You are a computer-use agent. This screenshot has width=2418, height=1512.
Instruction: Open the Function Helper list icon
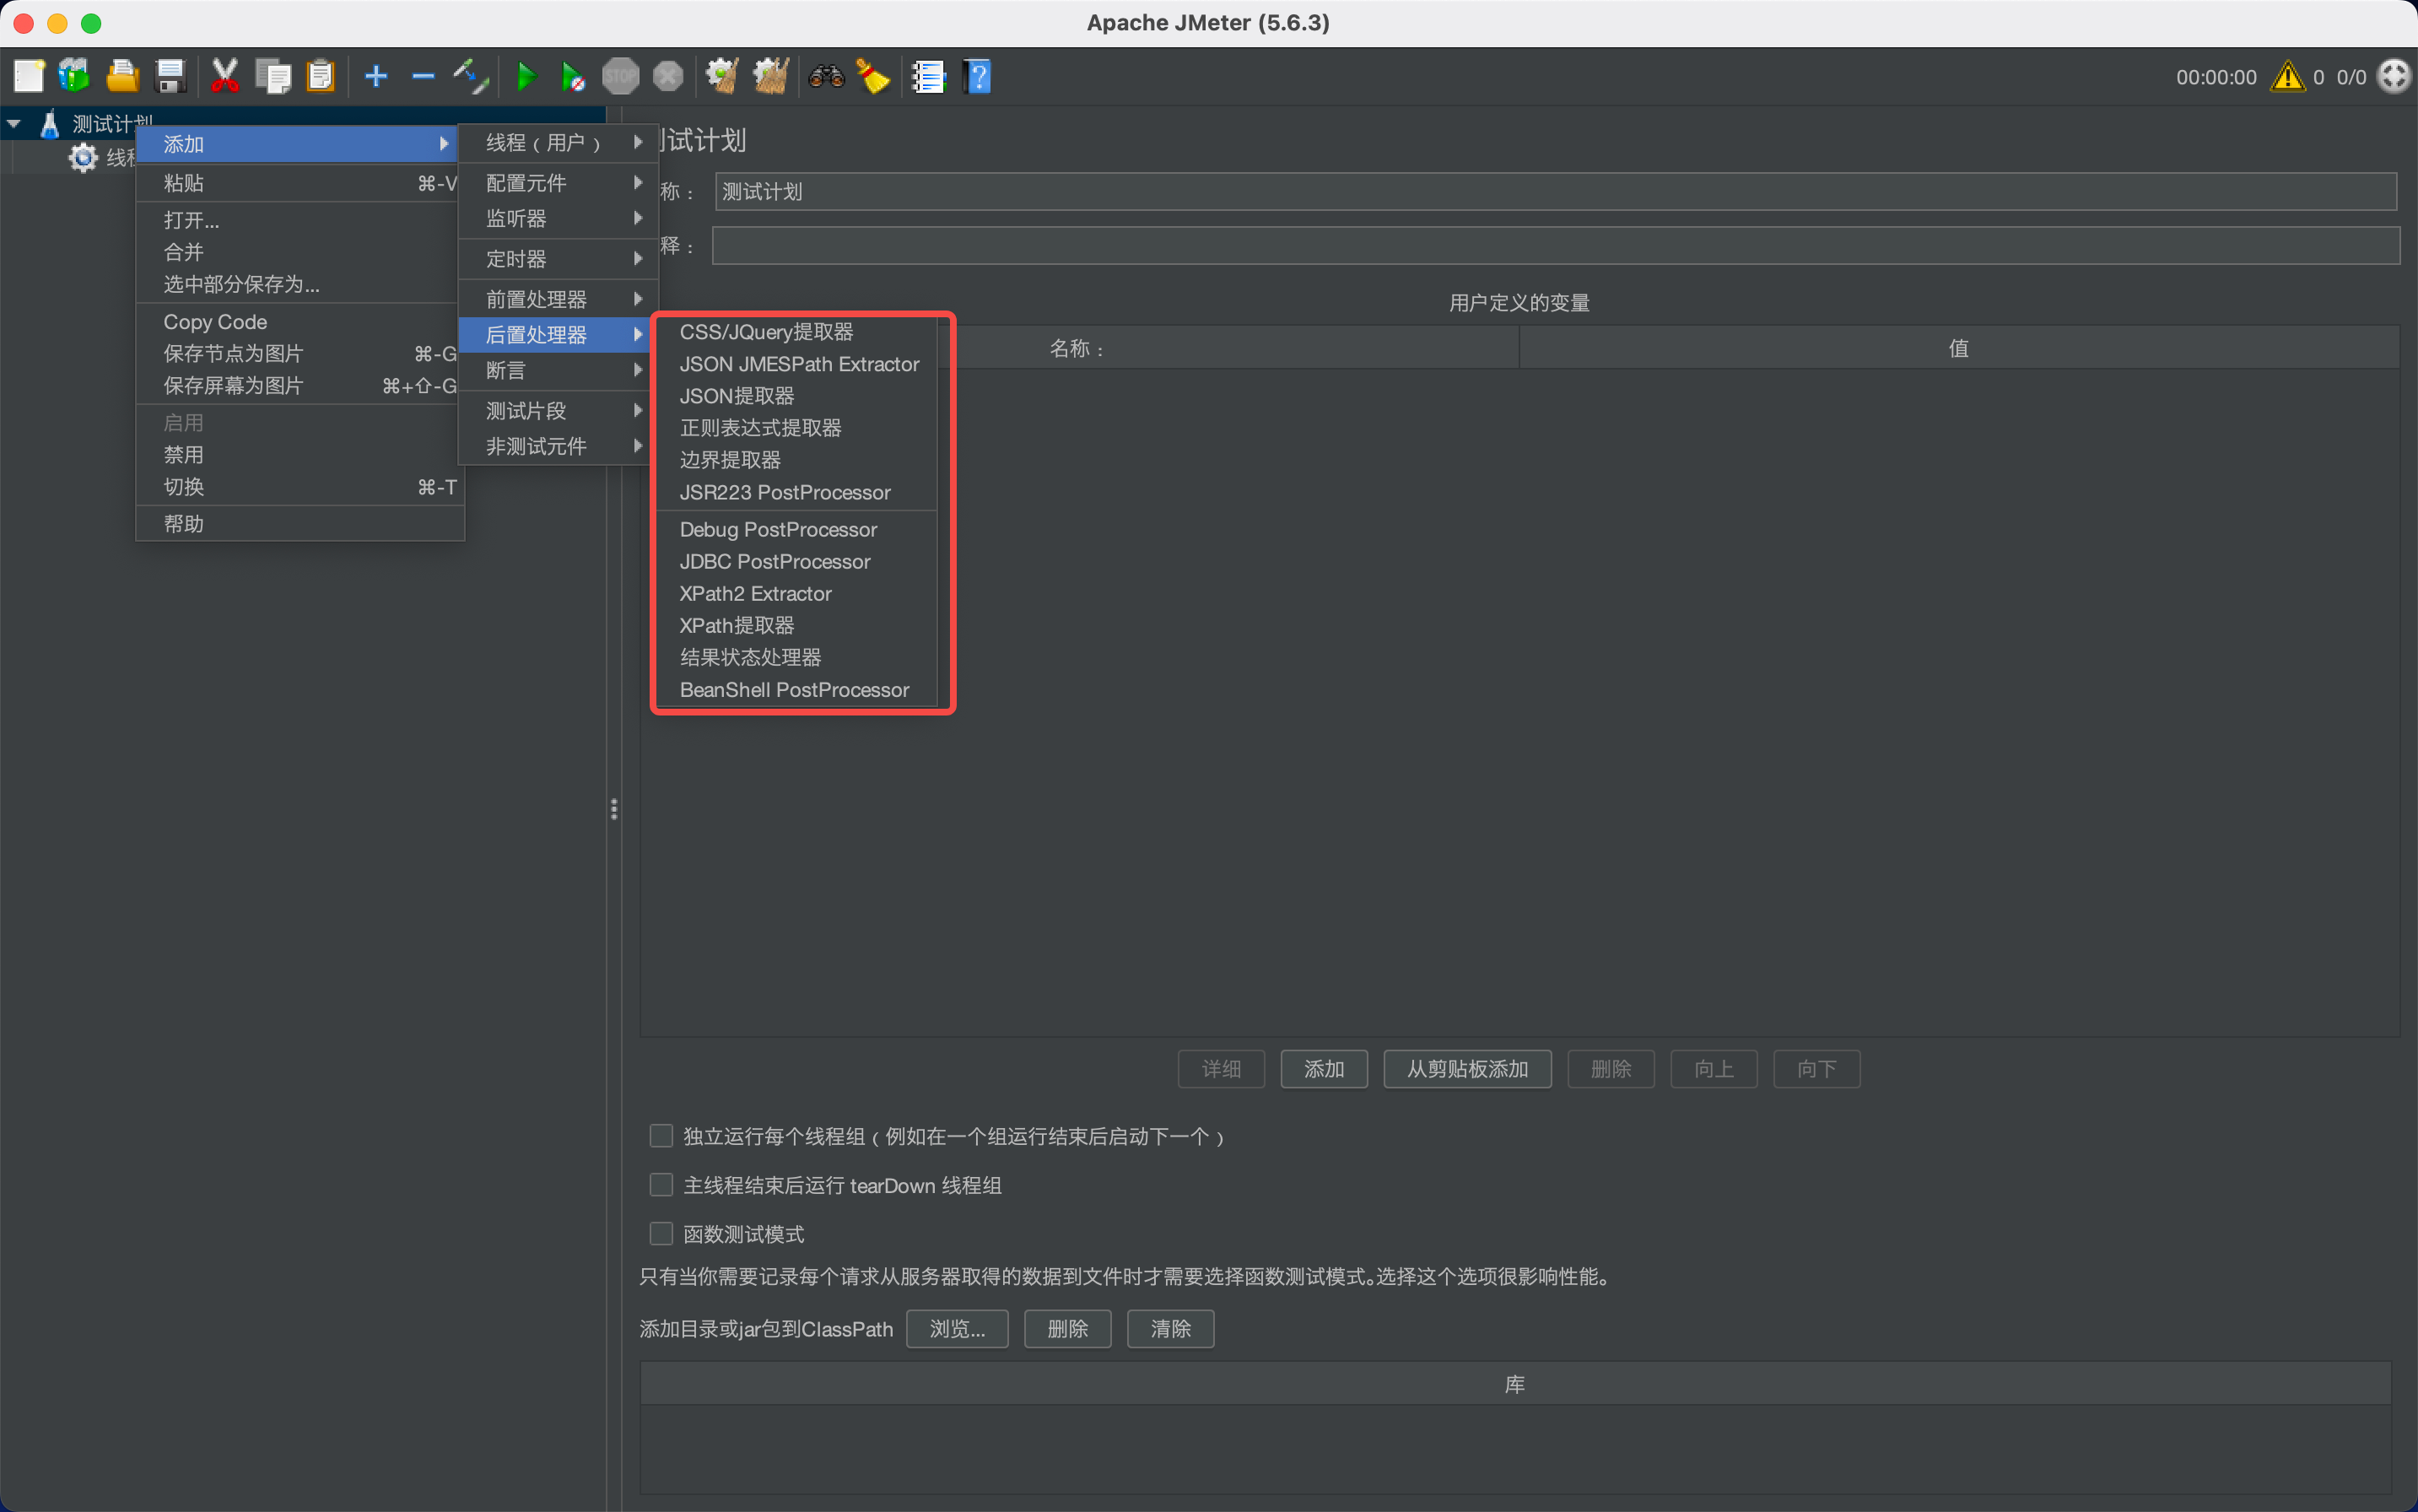click(x=929, y=76)
